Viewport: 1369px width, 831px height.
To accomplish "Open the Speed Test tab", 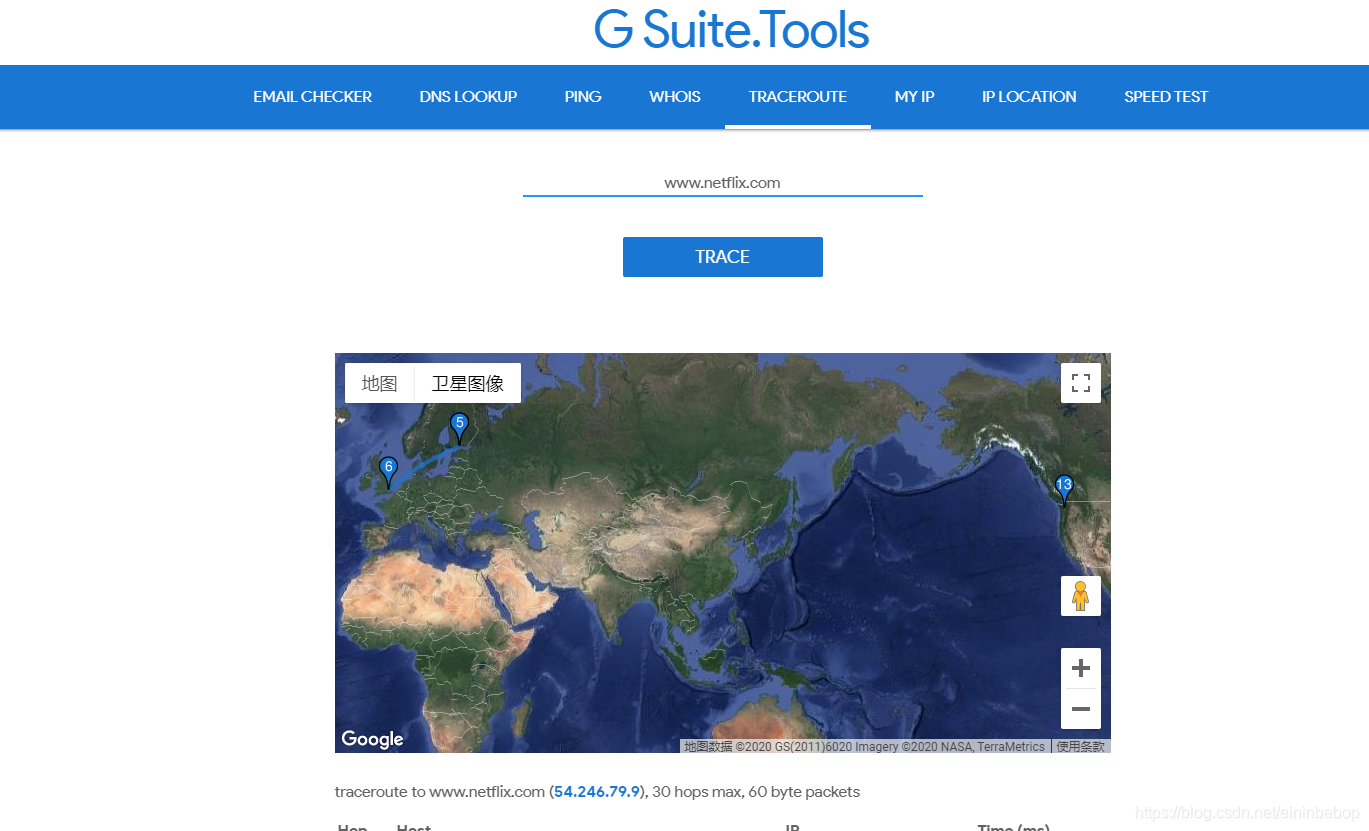I will (1166, 97).
